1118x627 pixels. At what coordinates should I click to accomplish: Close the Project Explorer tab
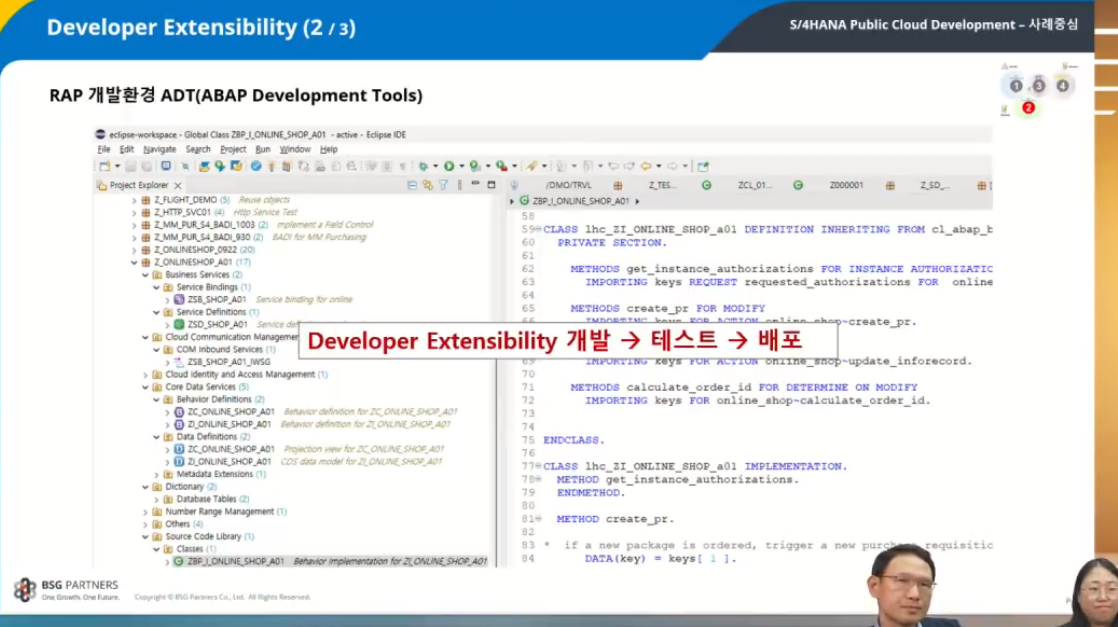178,185
